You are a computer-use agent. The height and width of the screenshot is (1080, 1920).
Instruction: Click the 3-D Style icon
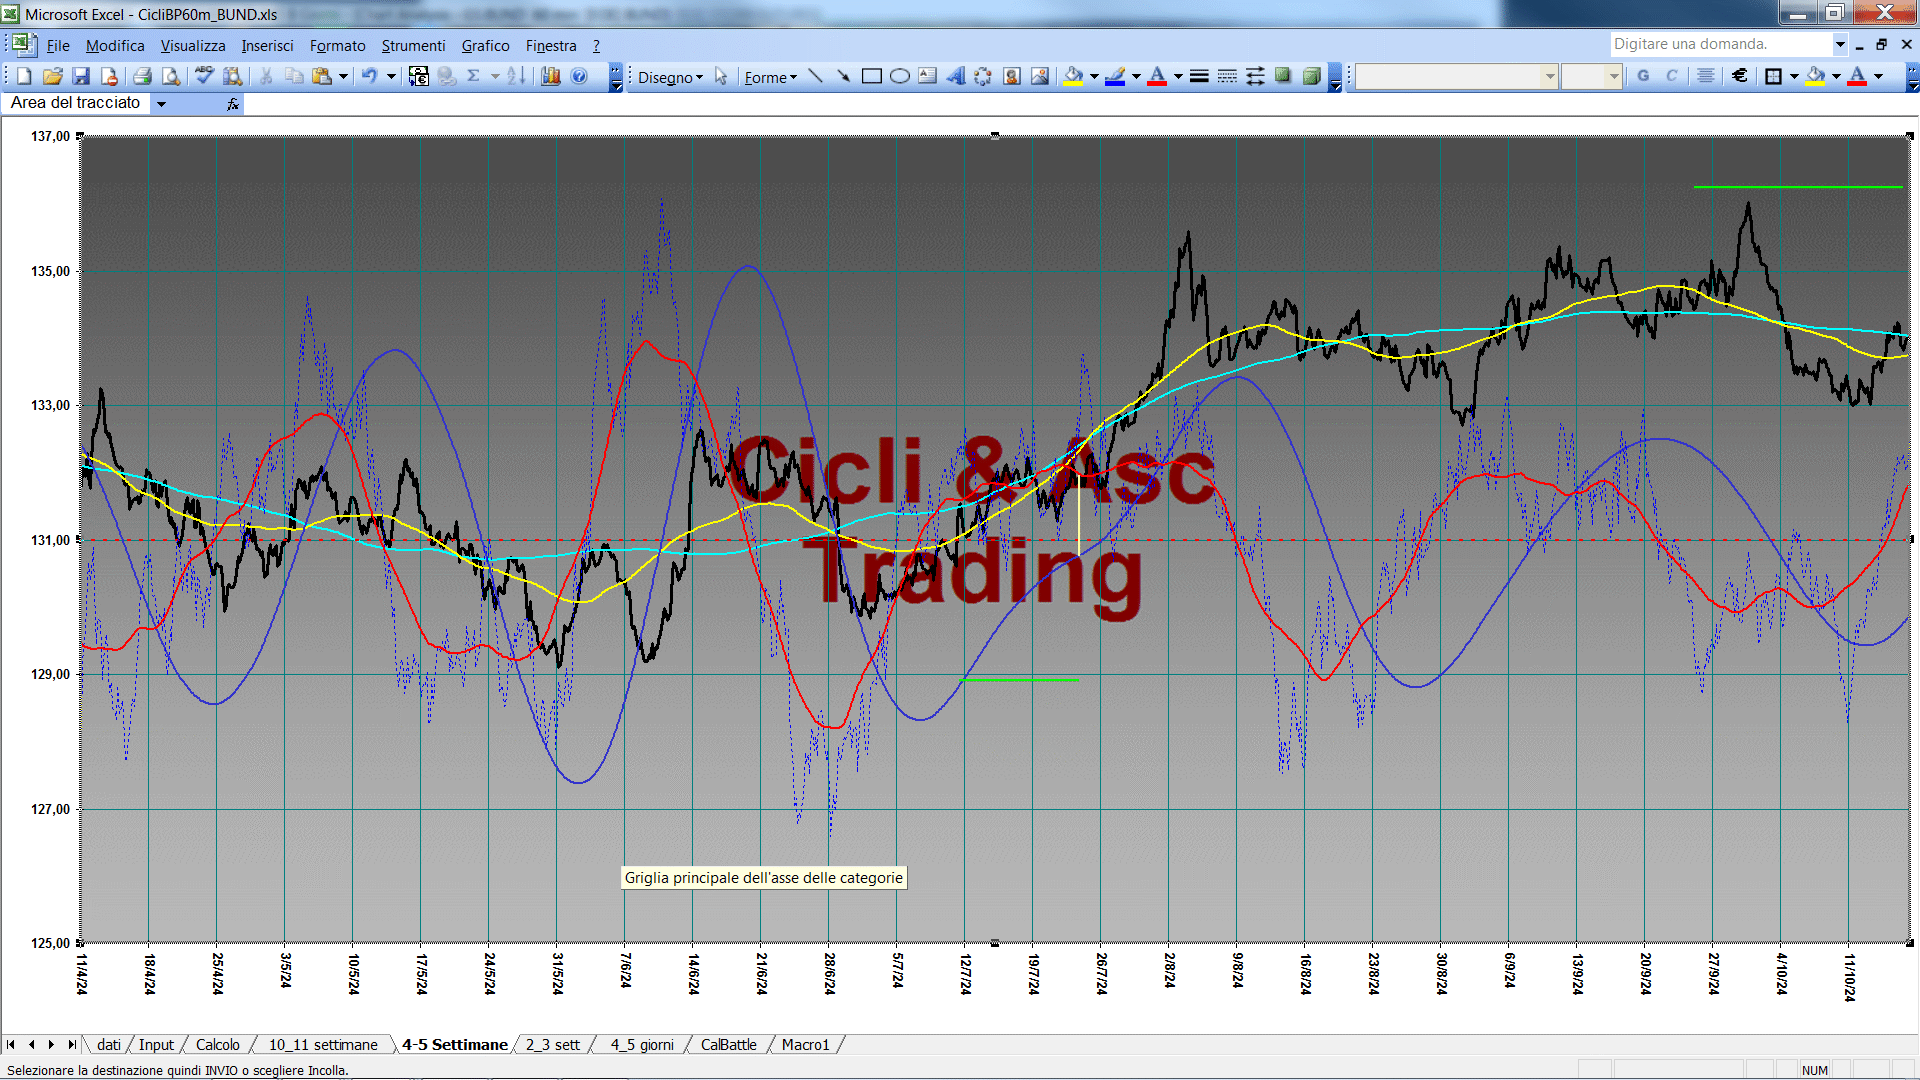pos(1311,76)
